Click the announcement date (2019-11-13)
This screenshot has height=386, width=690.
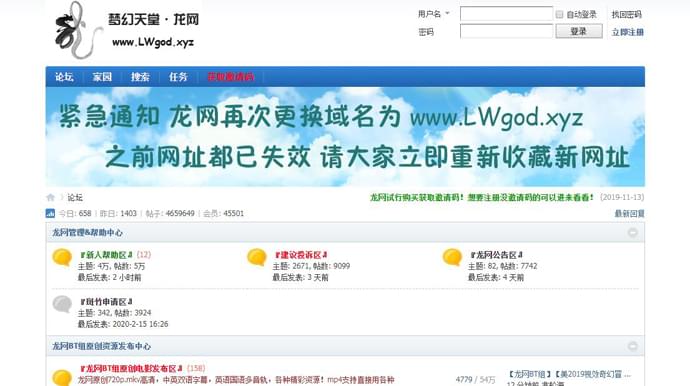point(622,197)
